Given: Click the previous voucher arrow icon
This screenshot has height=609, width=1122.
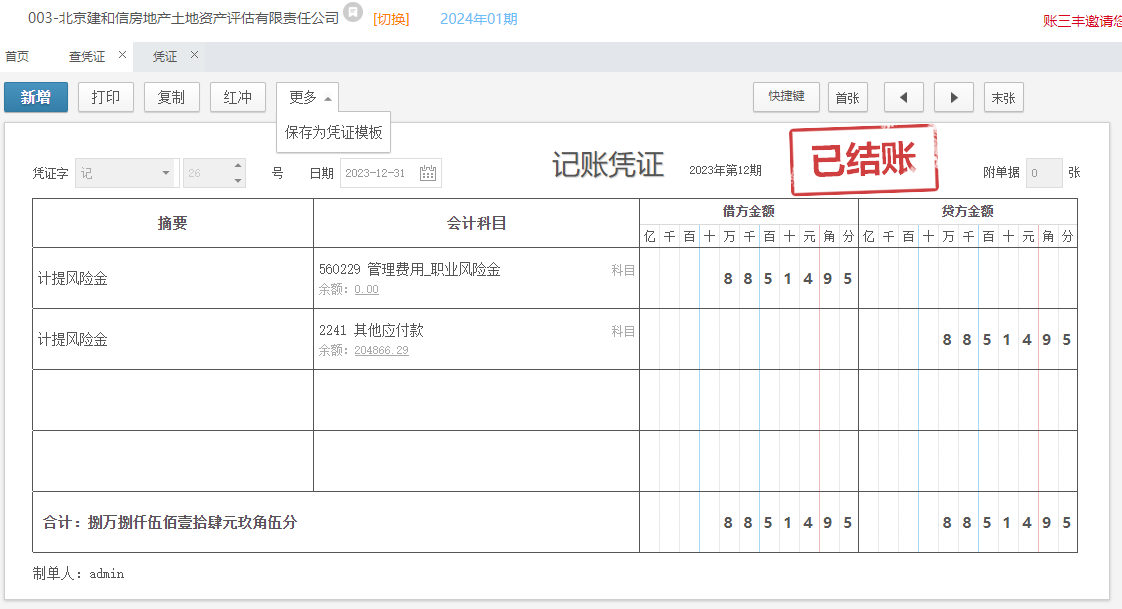Looking at the screenshot, I should pyautogui.click(x=904, y=97).
